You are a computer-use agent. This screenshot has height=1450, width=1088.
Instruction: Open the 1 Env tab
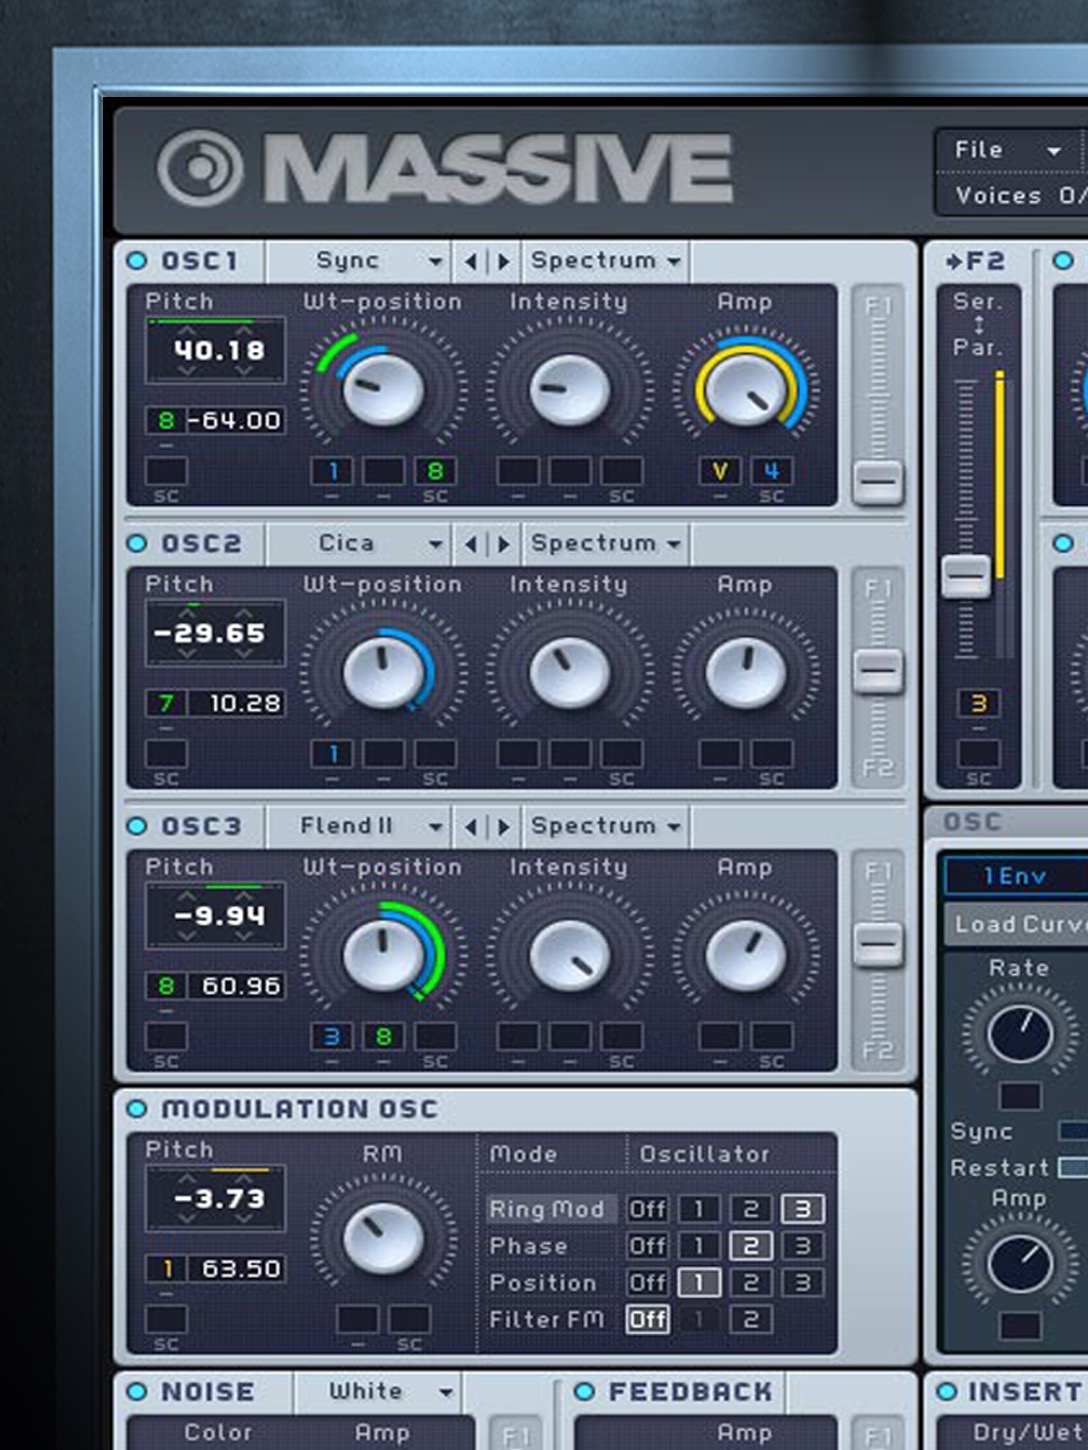(1015, 877)
